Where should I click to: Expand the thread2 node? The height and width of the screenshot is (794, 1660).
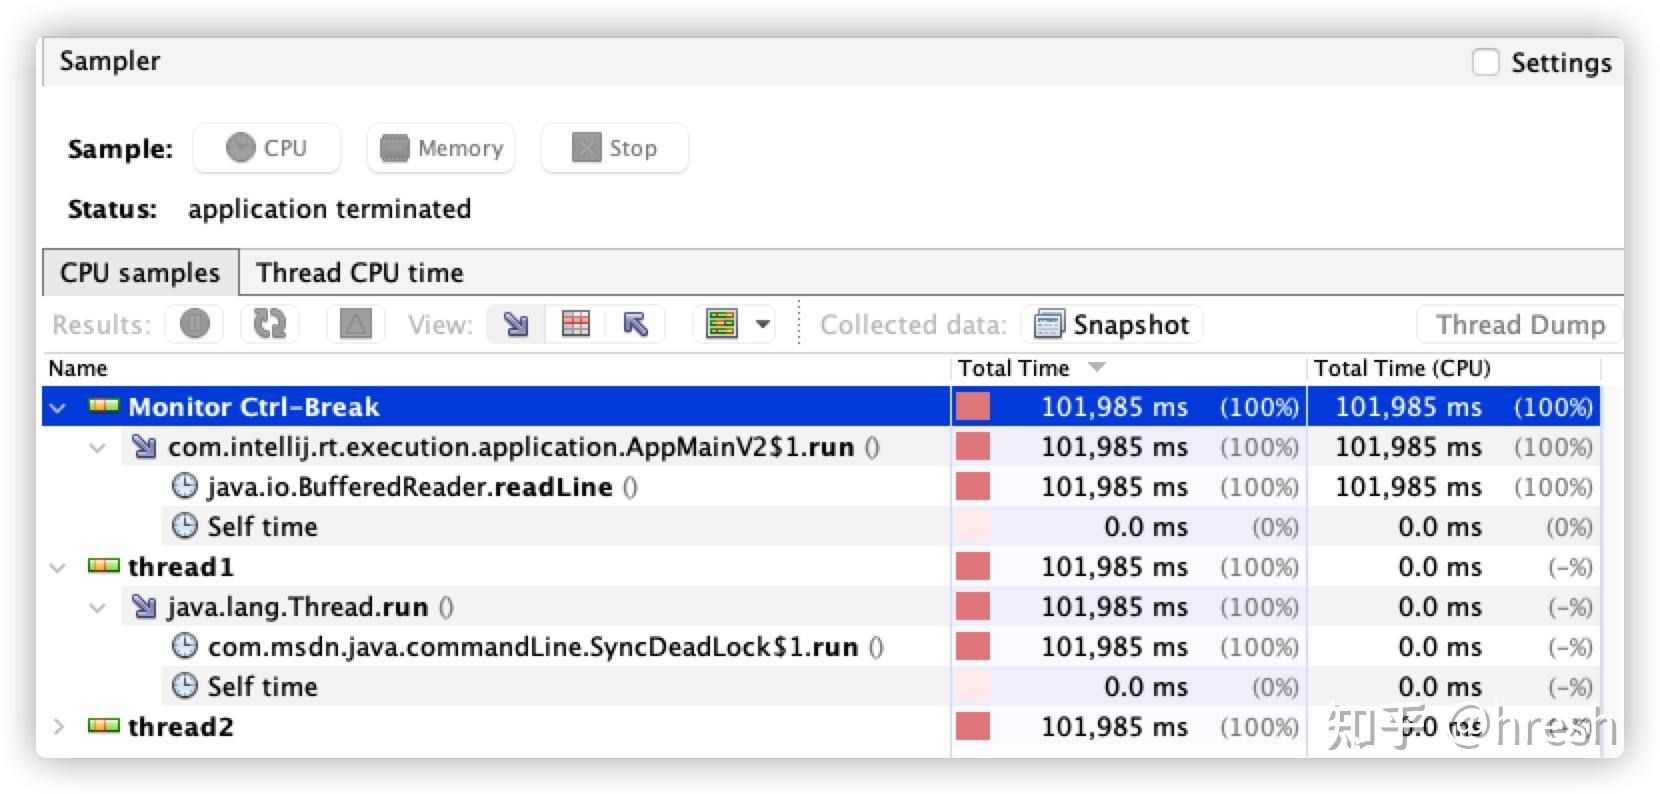click(58, 727)
